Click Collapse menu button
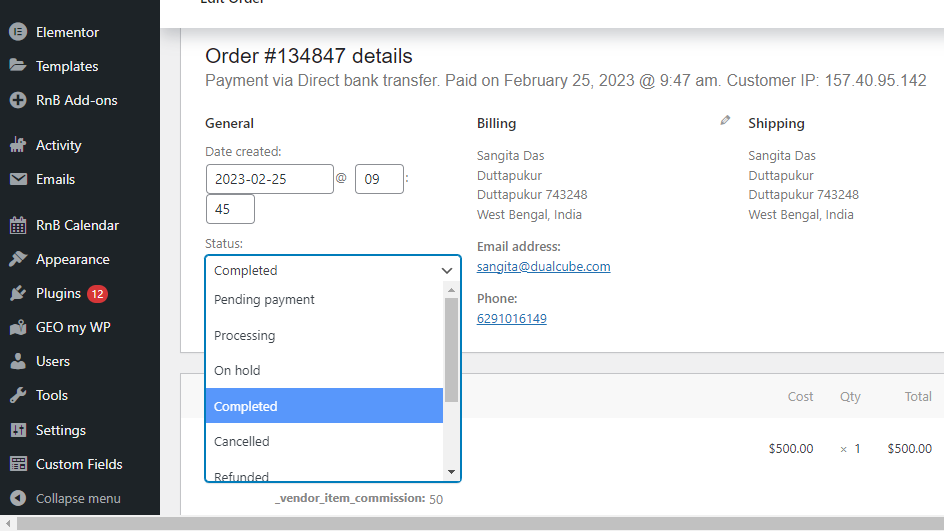944x531 pixels. (77, 498)
